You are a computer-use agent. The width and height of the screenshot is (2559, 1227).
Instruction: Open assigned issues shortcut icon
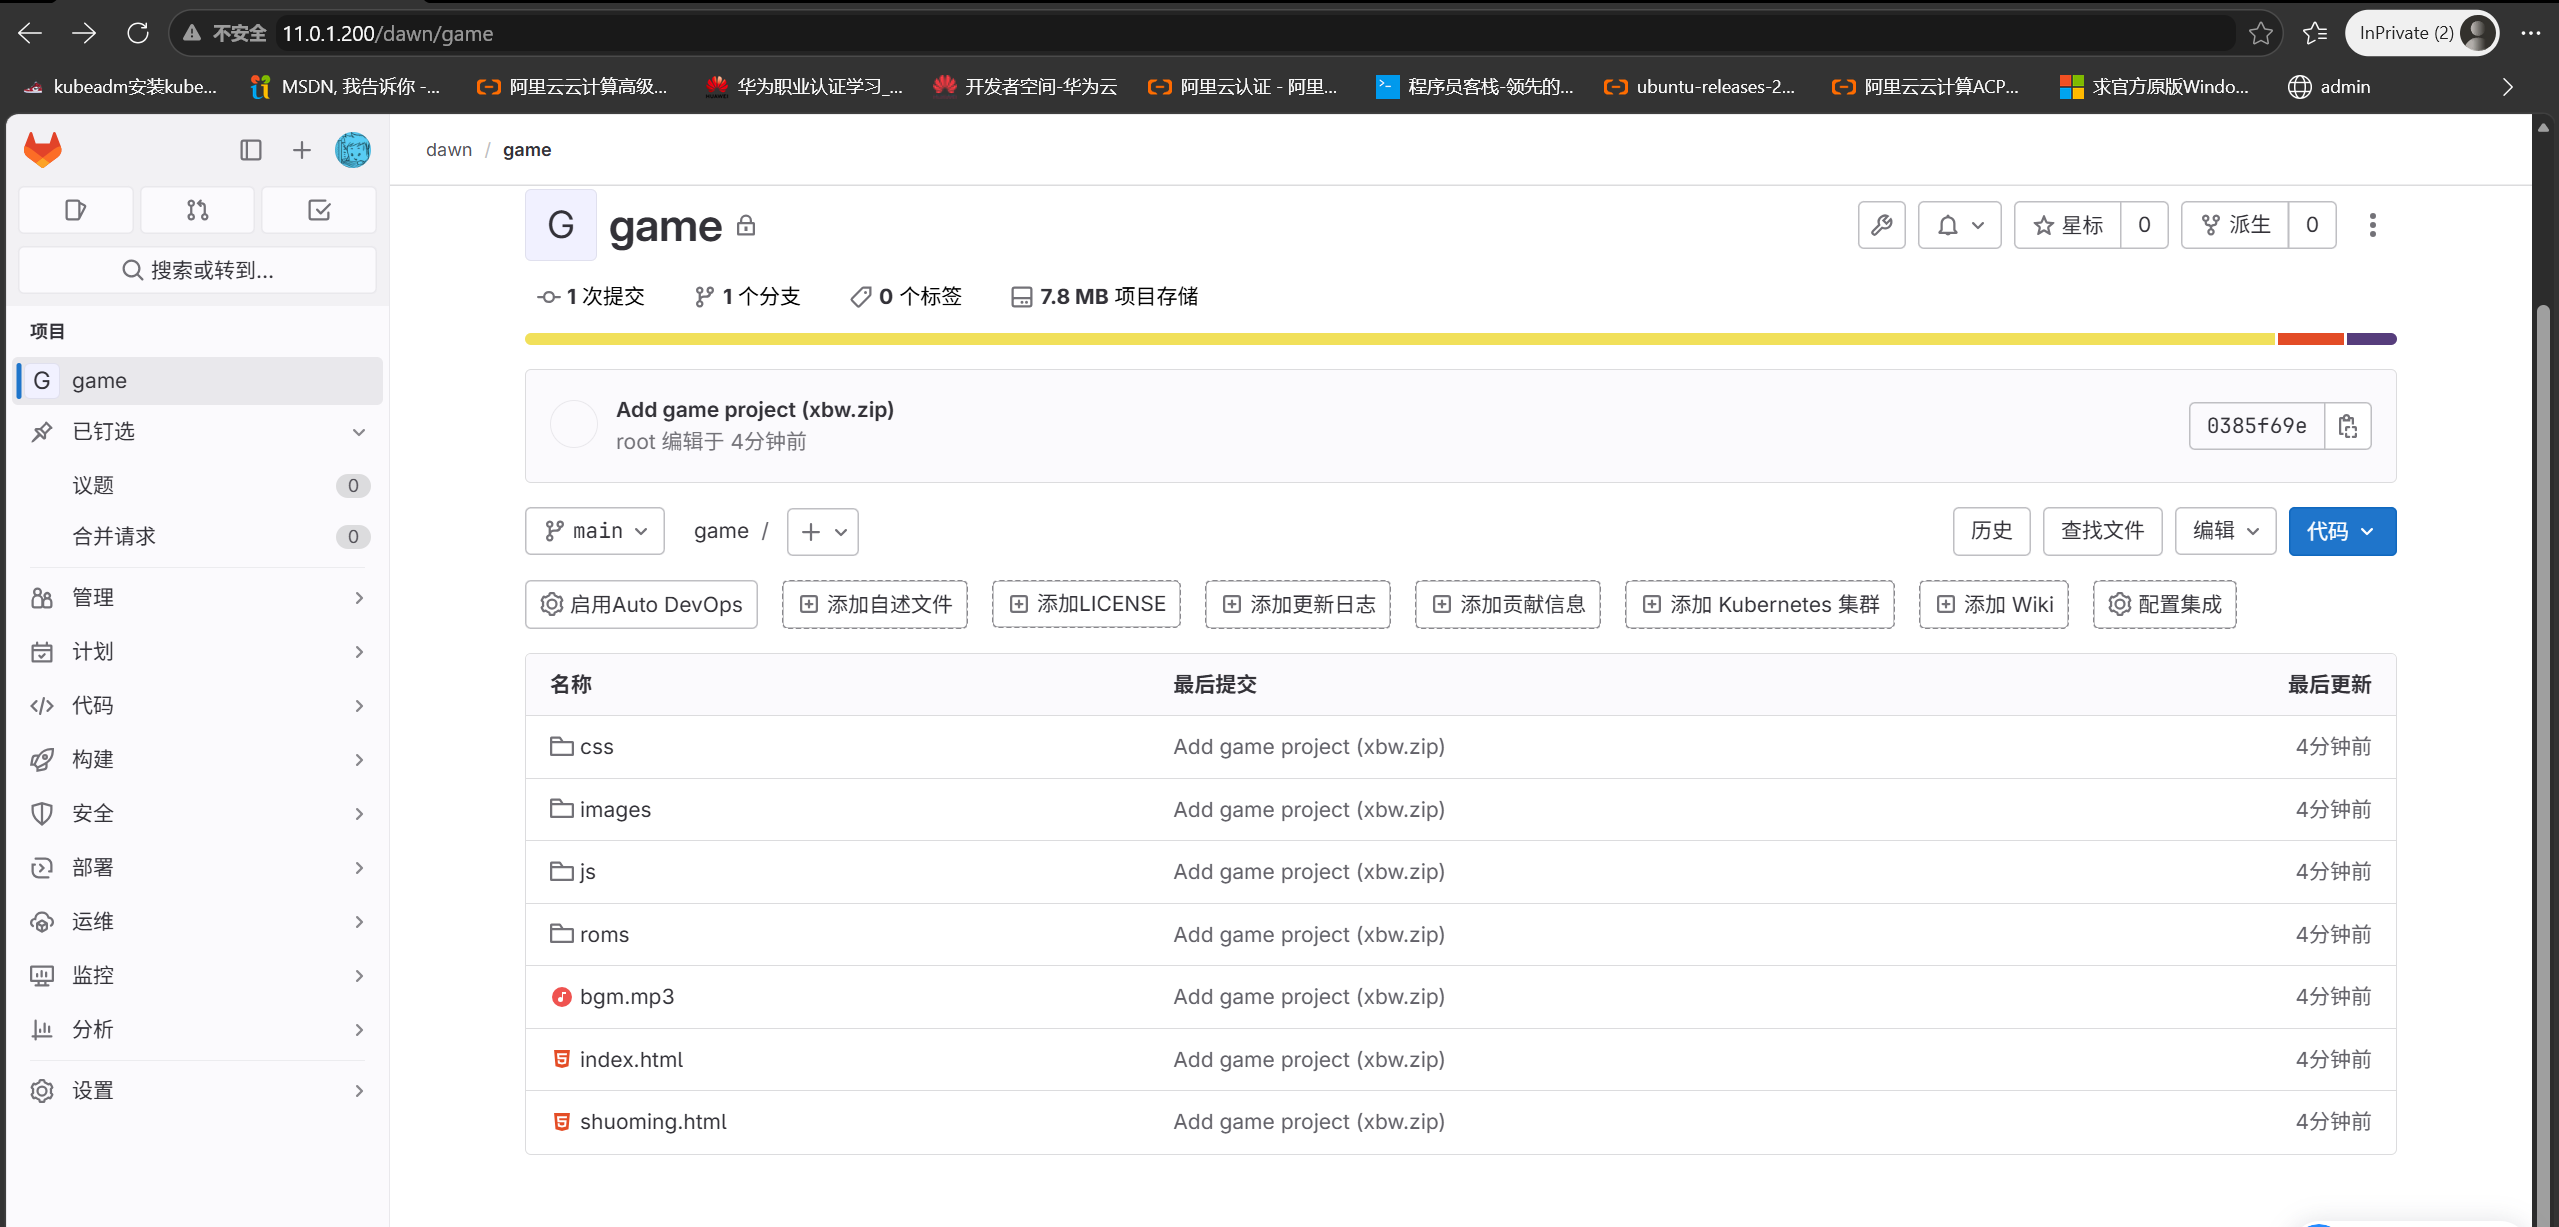[x=76, y=210]
